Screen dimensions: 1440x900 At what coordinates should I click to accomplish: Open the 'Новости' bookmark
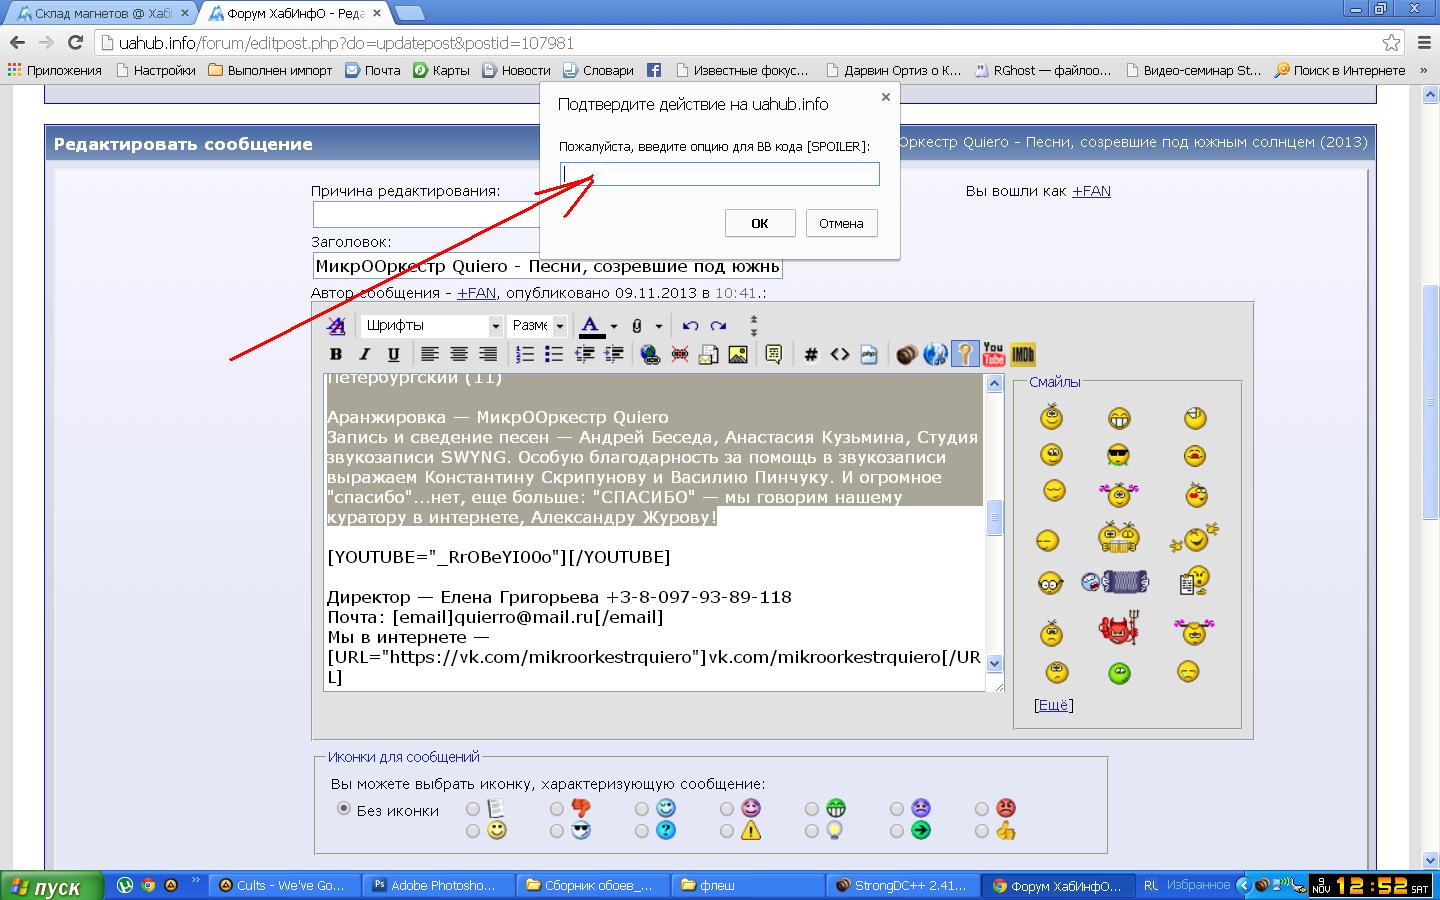pos(516,70)
